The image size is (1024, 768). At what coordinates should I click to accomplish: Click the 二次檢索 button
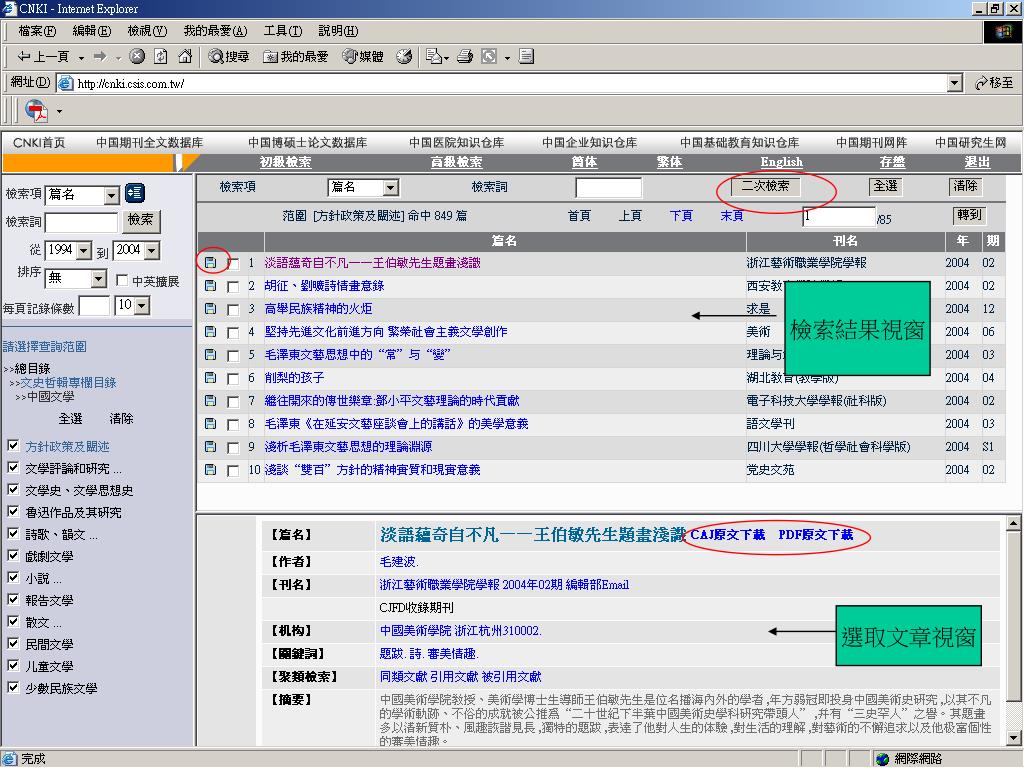[765, 186]
